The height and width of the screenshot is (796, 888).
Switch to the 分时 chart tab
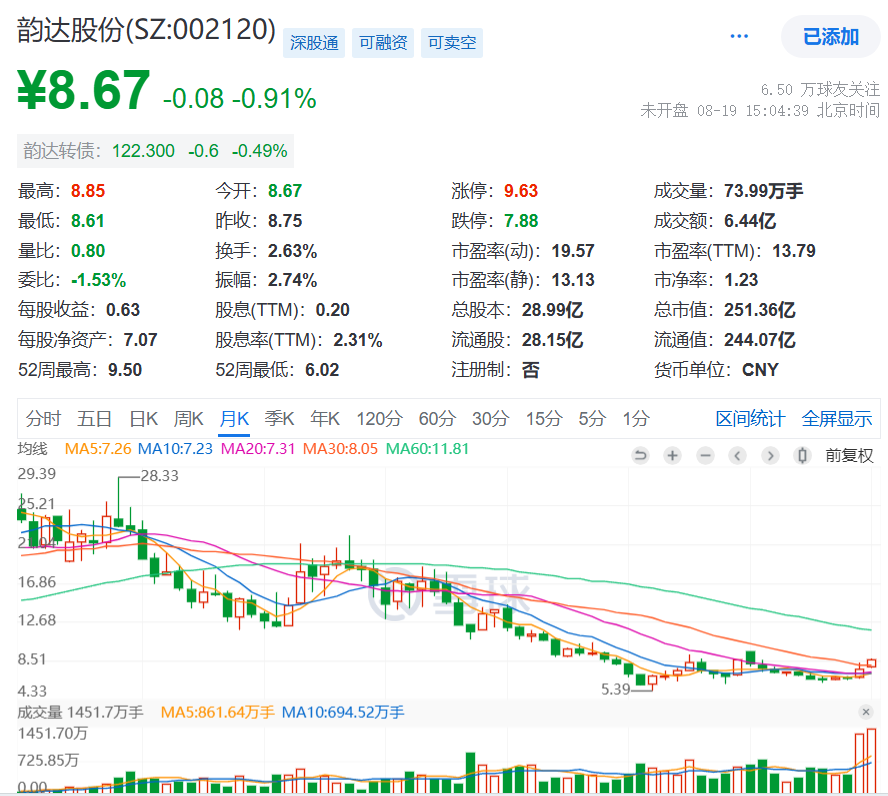(43, 419)
